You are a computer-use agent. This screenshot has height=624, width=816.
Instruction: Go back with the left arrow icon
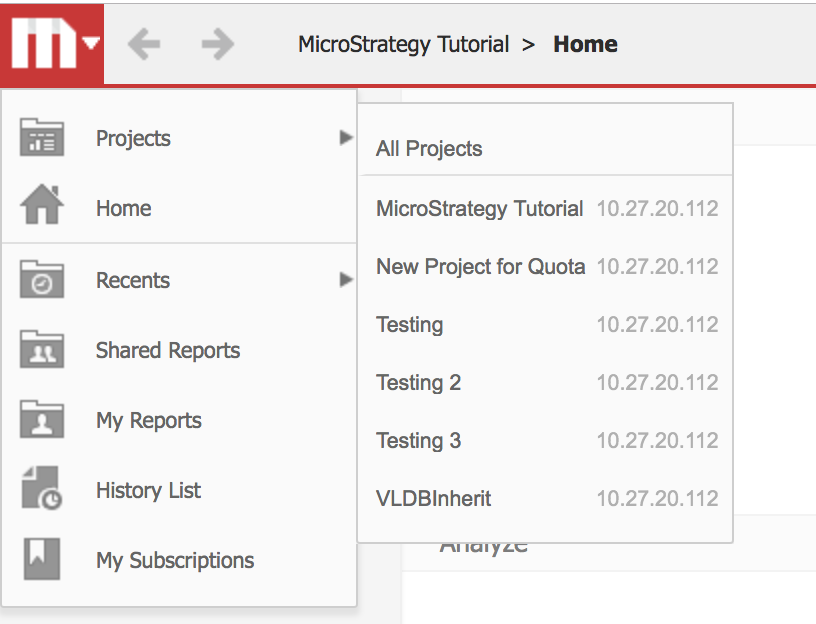[x=144, y=44]
